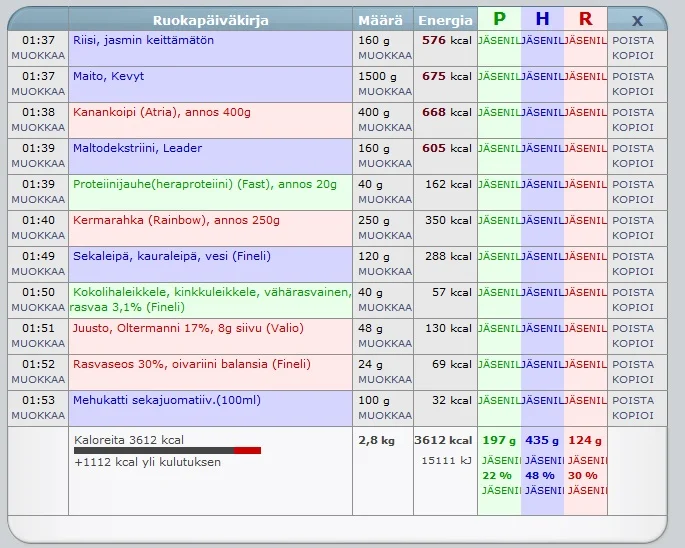Click the red R fat column header

pyautogui.click(x=585, y=19)
